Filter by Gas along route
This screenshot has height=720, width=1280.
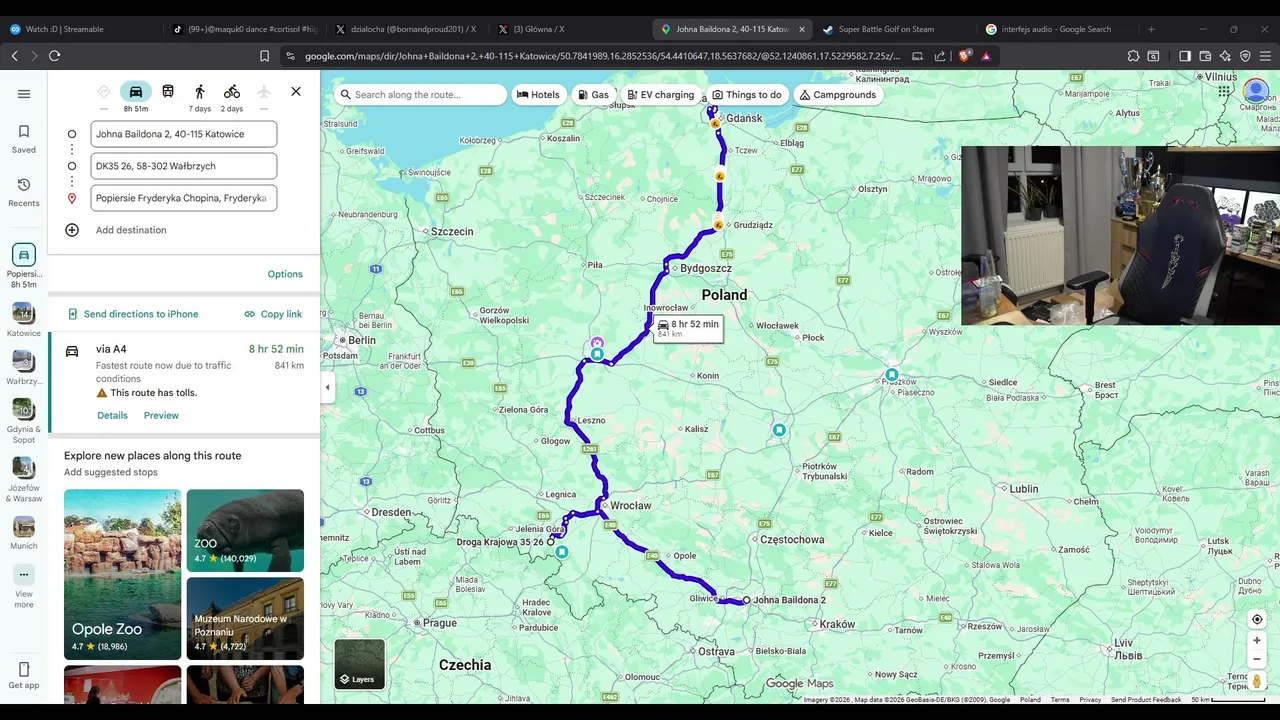[593, 95]
